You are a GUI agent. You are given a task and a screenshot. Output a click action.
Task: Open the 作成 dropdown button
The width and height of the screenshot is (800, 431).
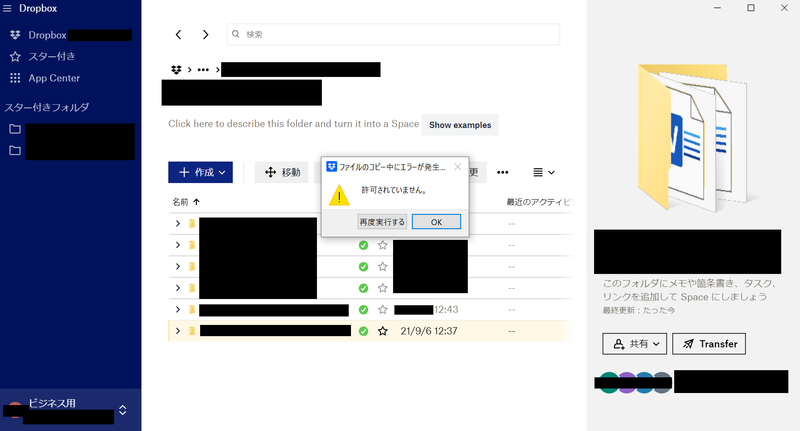coord(201,172)
